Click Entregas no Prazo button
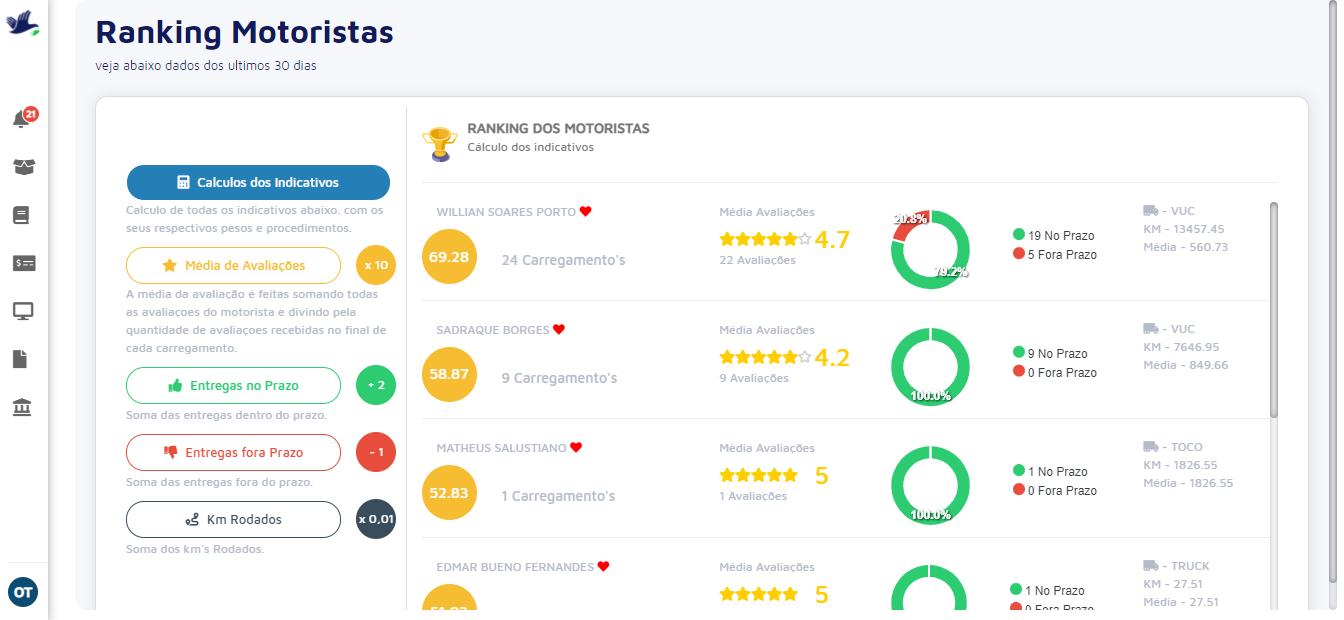 coord(233,385)
